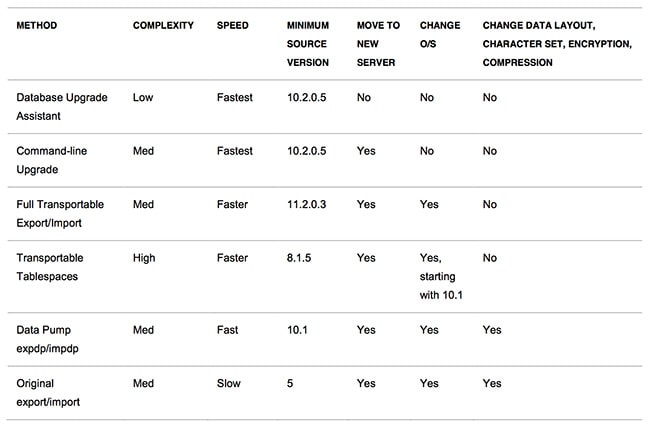
Task: Click the MOVE TO NEW SERVER header
Action: [x=376, y=42]
